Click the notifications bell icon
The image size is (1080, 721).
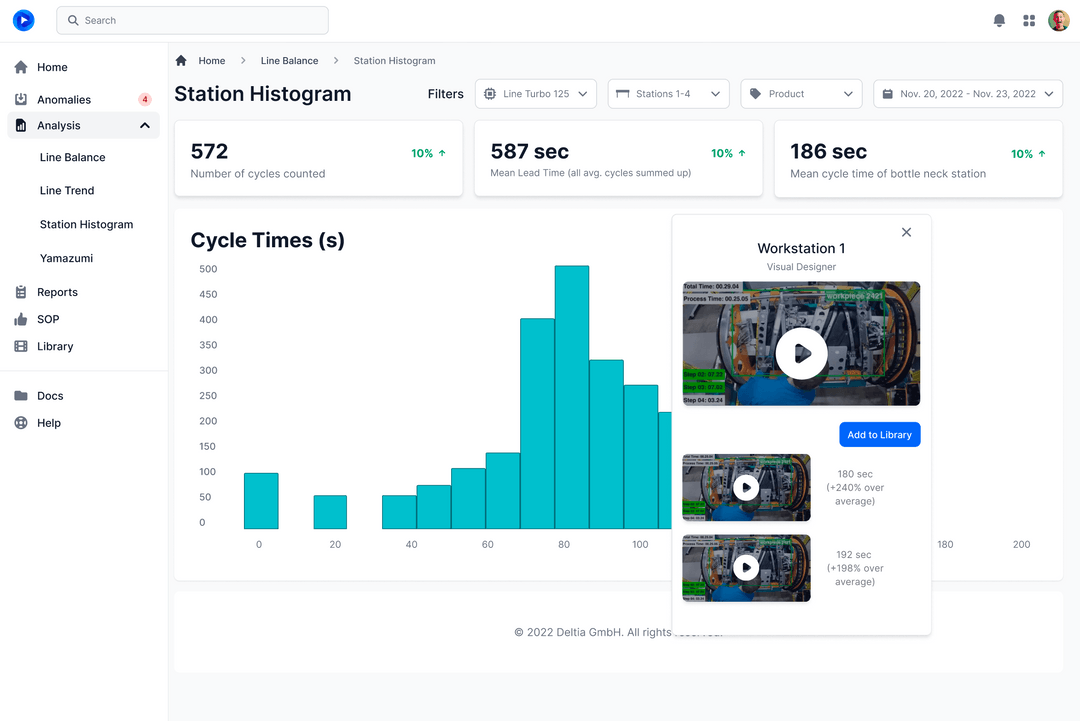click(x=998, y=20)
